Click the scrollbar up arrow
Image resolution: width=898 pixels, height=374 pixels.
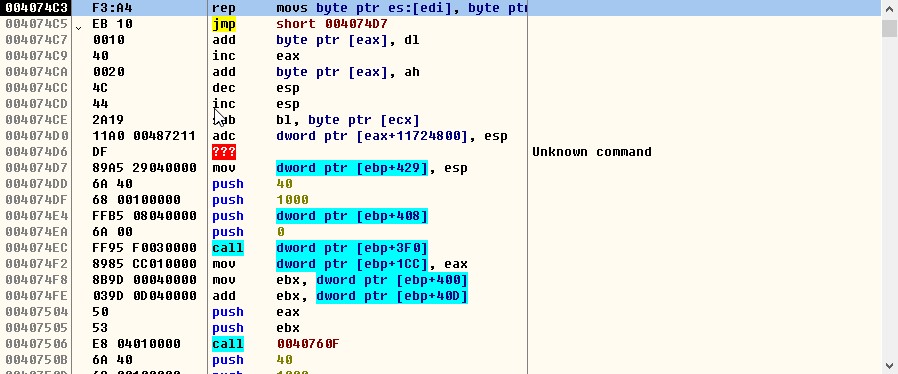[x=889, y=9]
